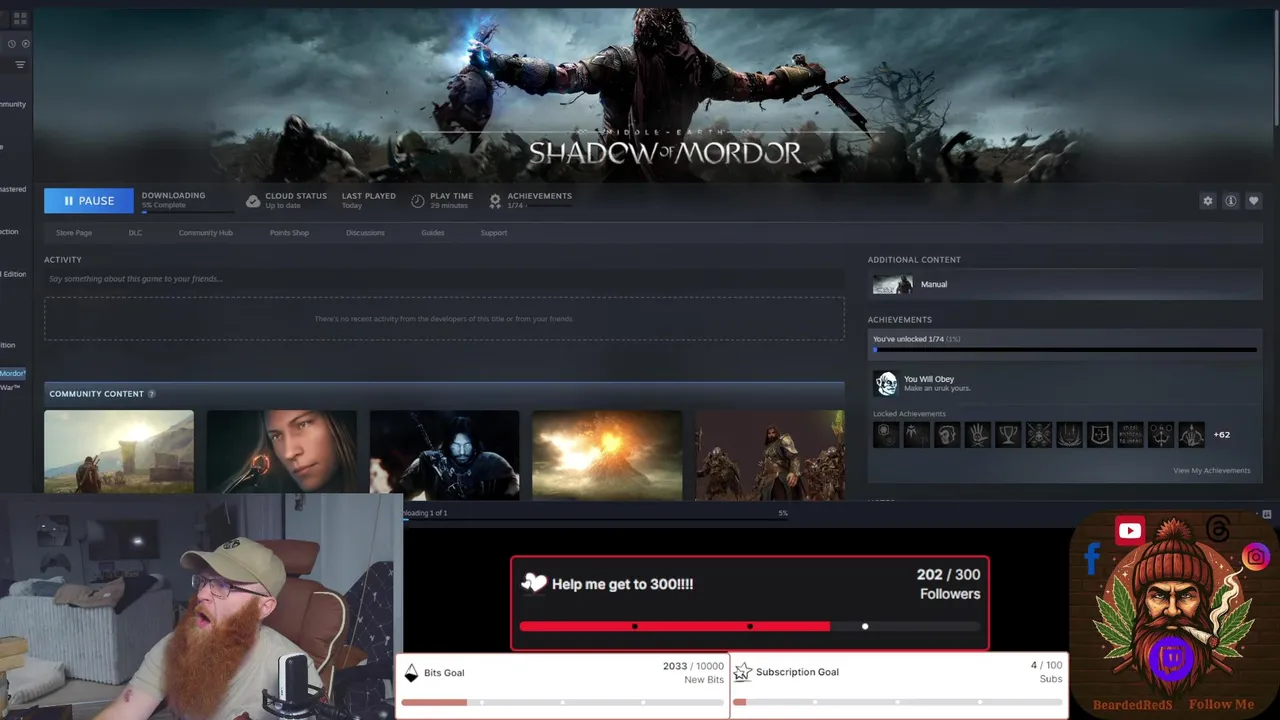1280x720 pixels.
Task: Open the elf face portrait artwork
Action: (282, 454)
